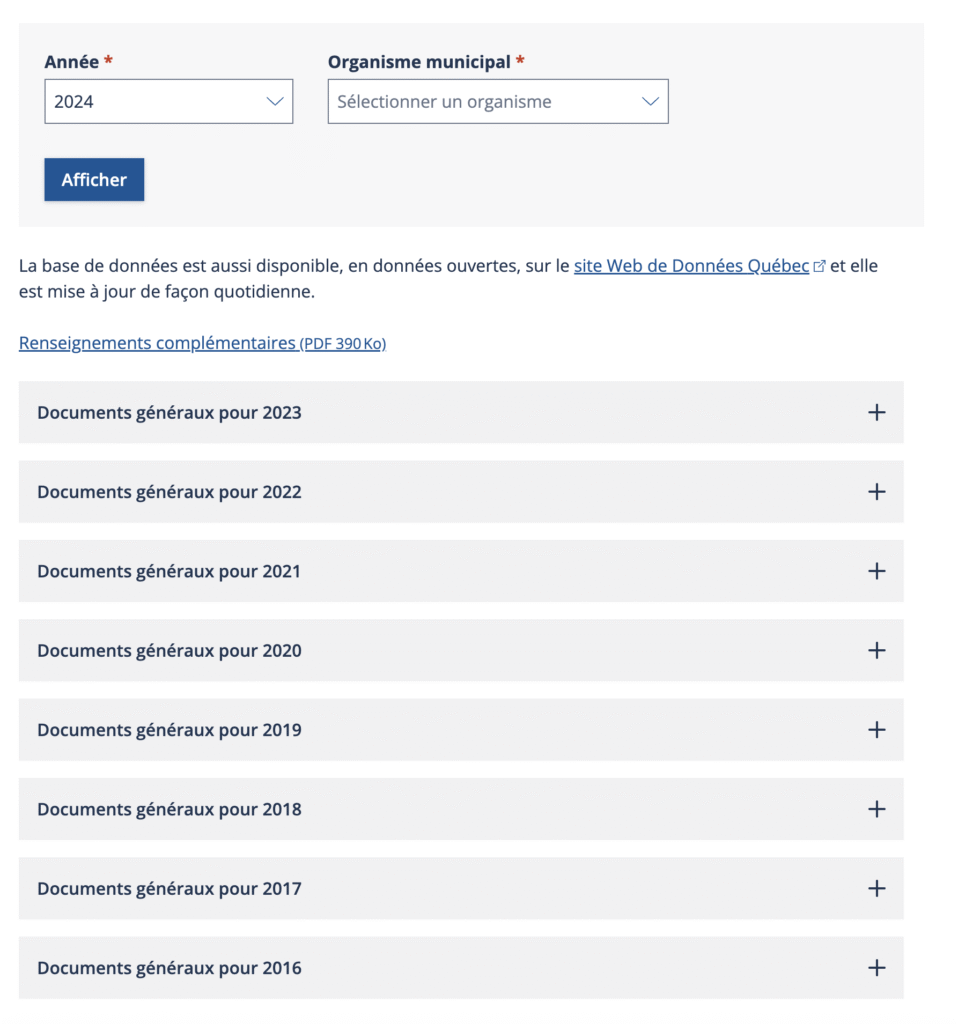Click the plus icon for 2021 documents
The image size is (958, 1024).
point(877,571)
